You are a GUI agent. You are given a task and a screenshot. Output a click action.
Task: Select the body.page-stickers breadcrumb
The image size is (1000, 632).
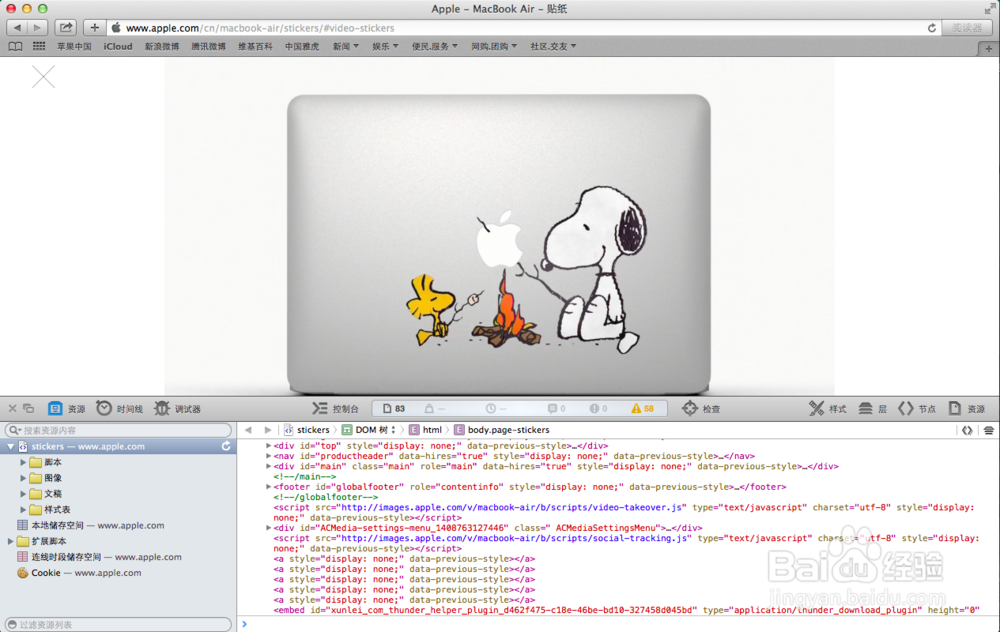click(502, 430)
